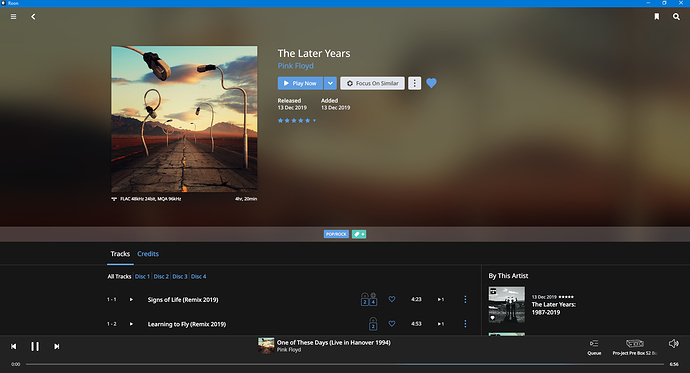Switch to the Credits tab
The width and height of the screenshot is (690, 373).
coord(148,254)
